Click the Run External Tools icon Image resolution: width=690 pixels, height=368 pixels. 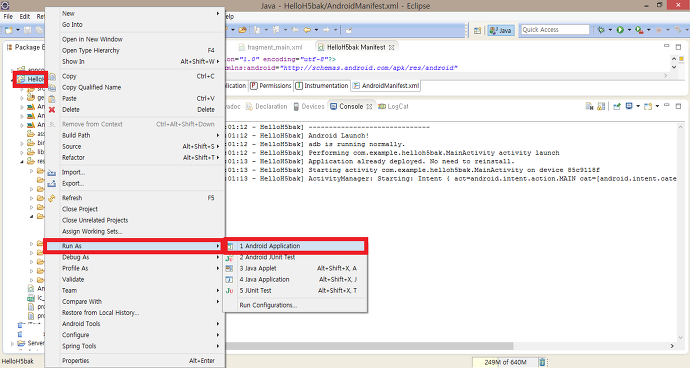click(x=639, y=30)
